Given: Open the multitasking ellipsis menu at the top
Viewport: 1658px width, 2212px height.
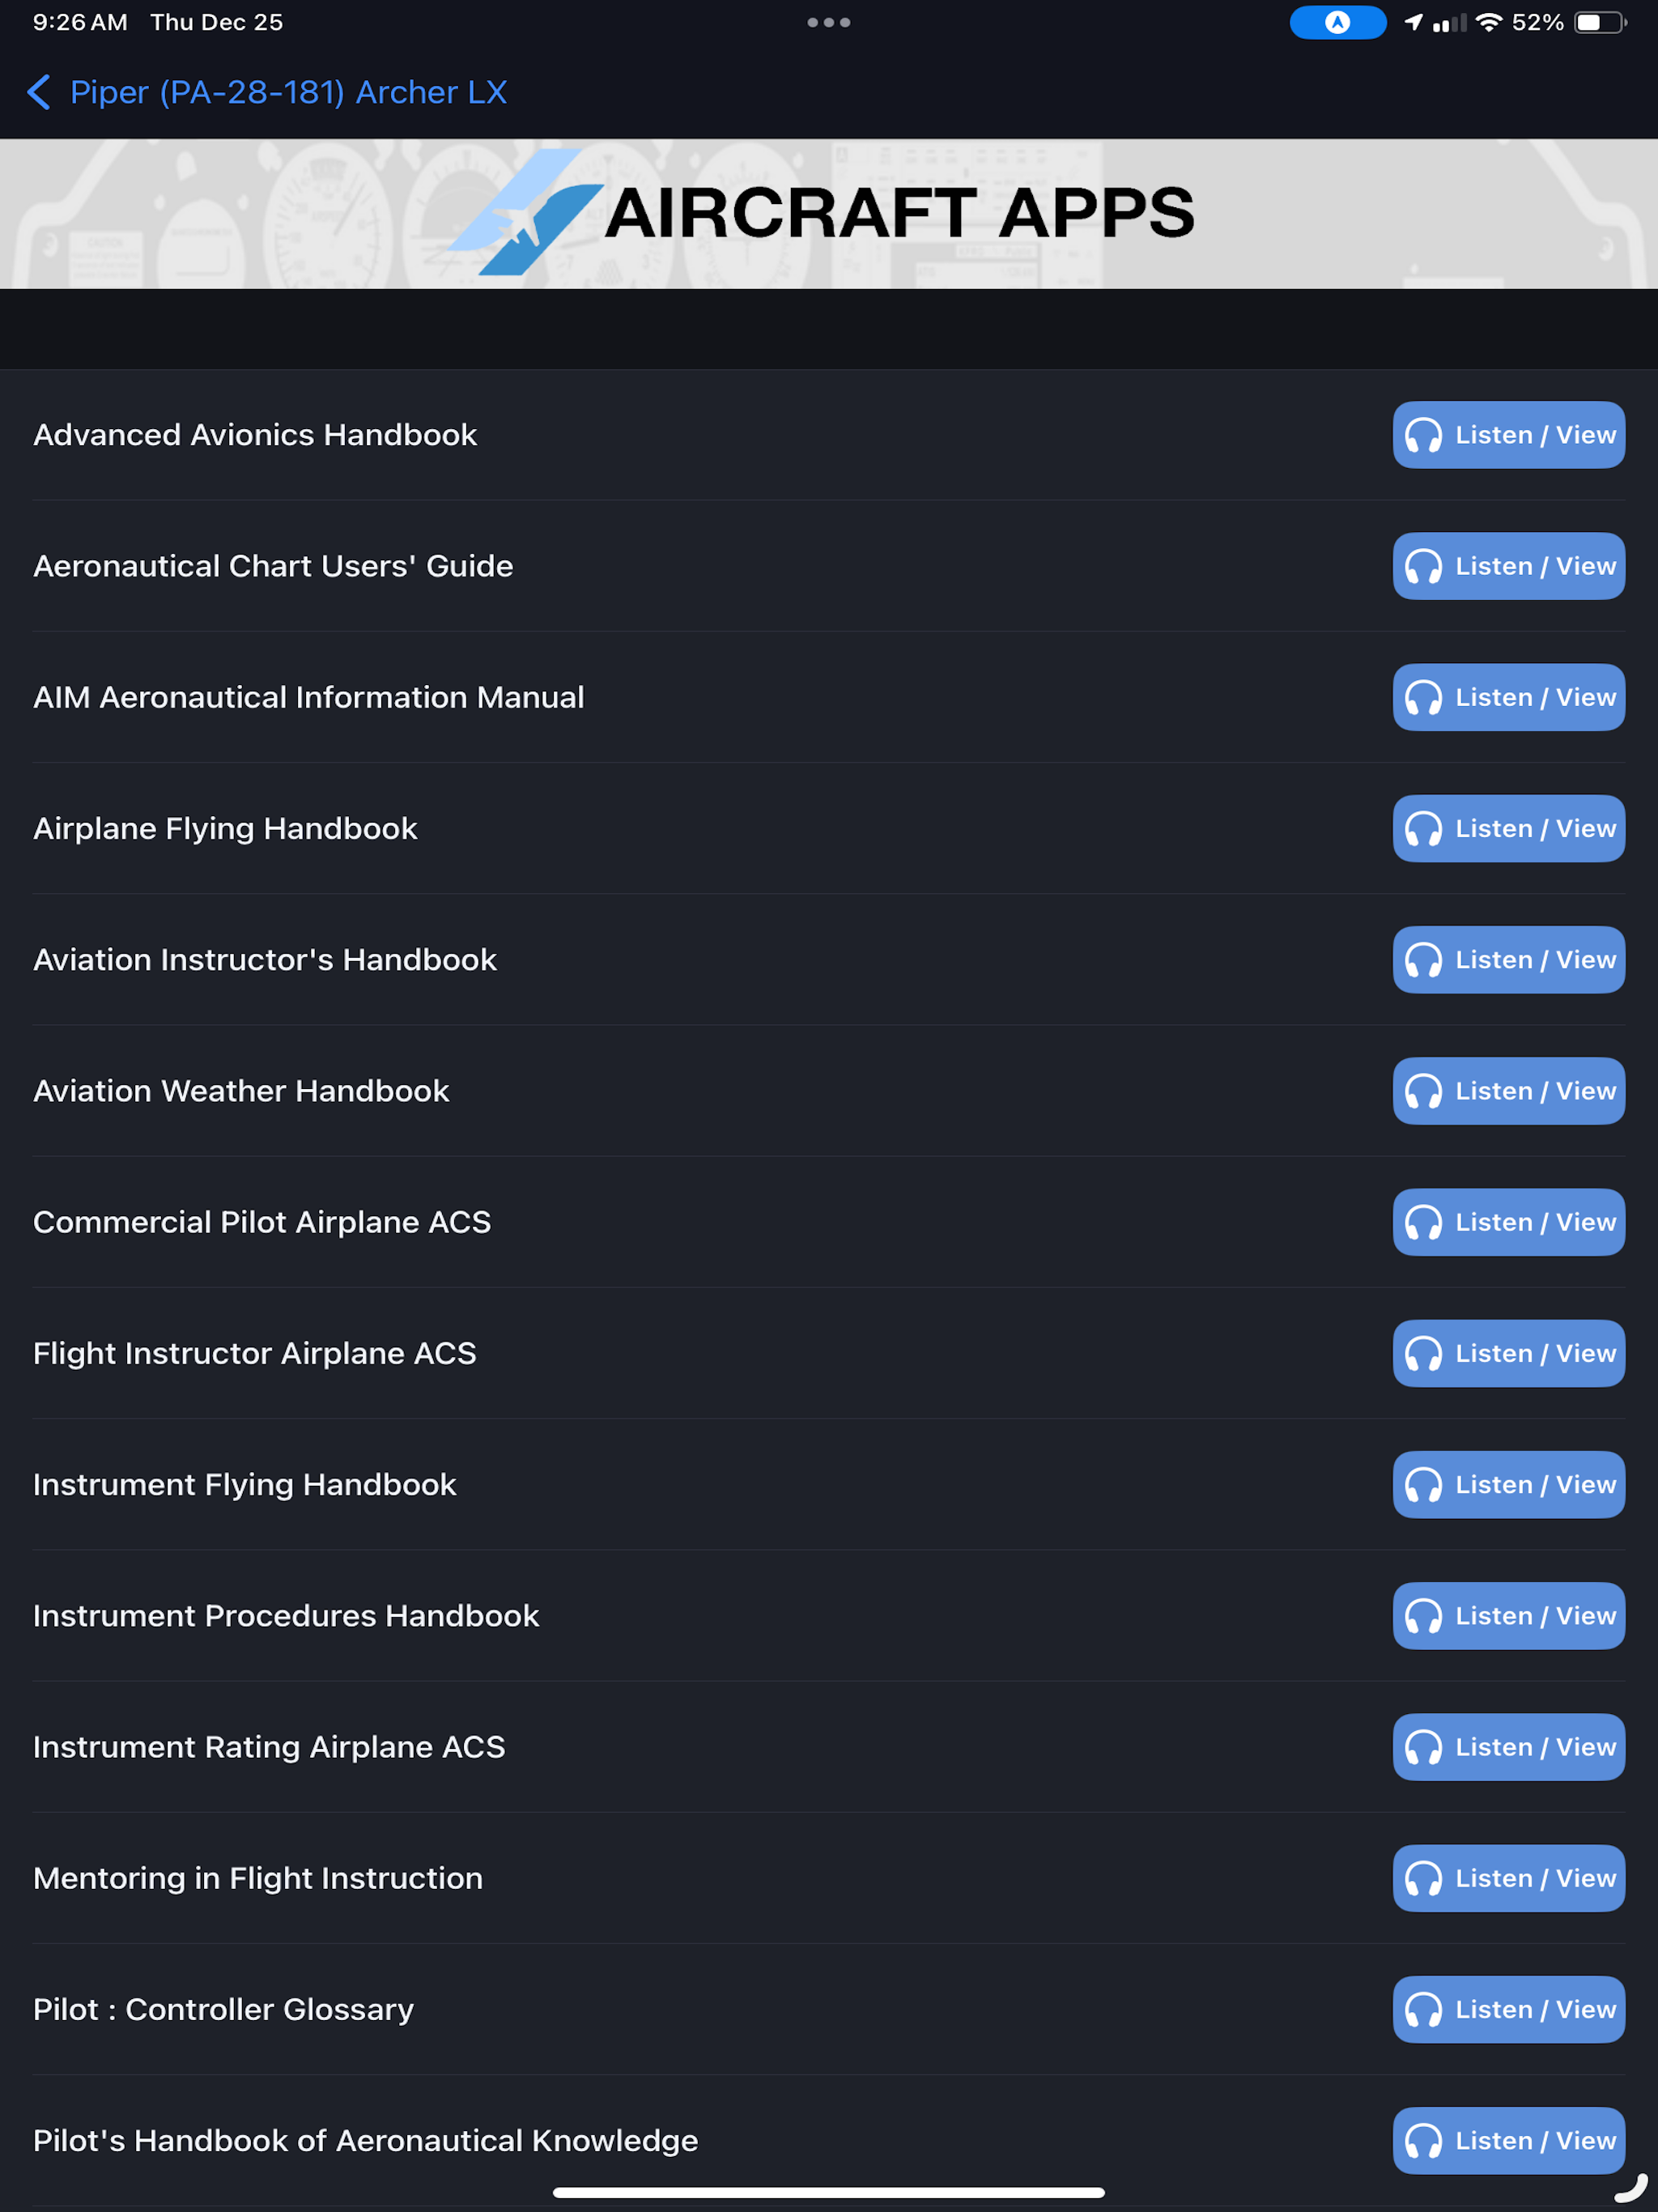Looking at the screenshot, I should coord(828,21).
